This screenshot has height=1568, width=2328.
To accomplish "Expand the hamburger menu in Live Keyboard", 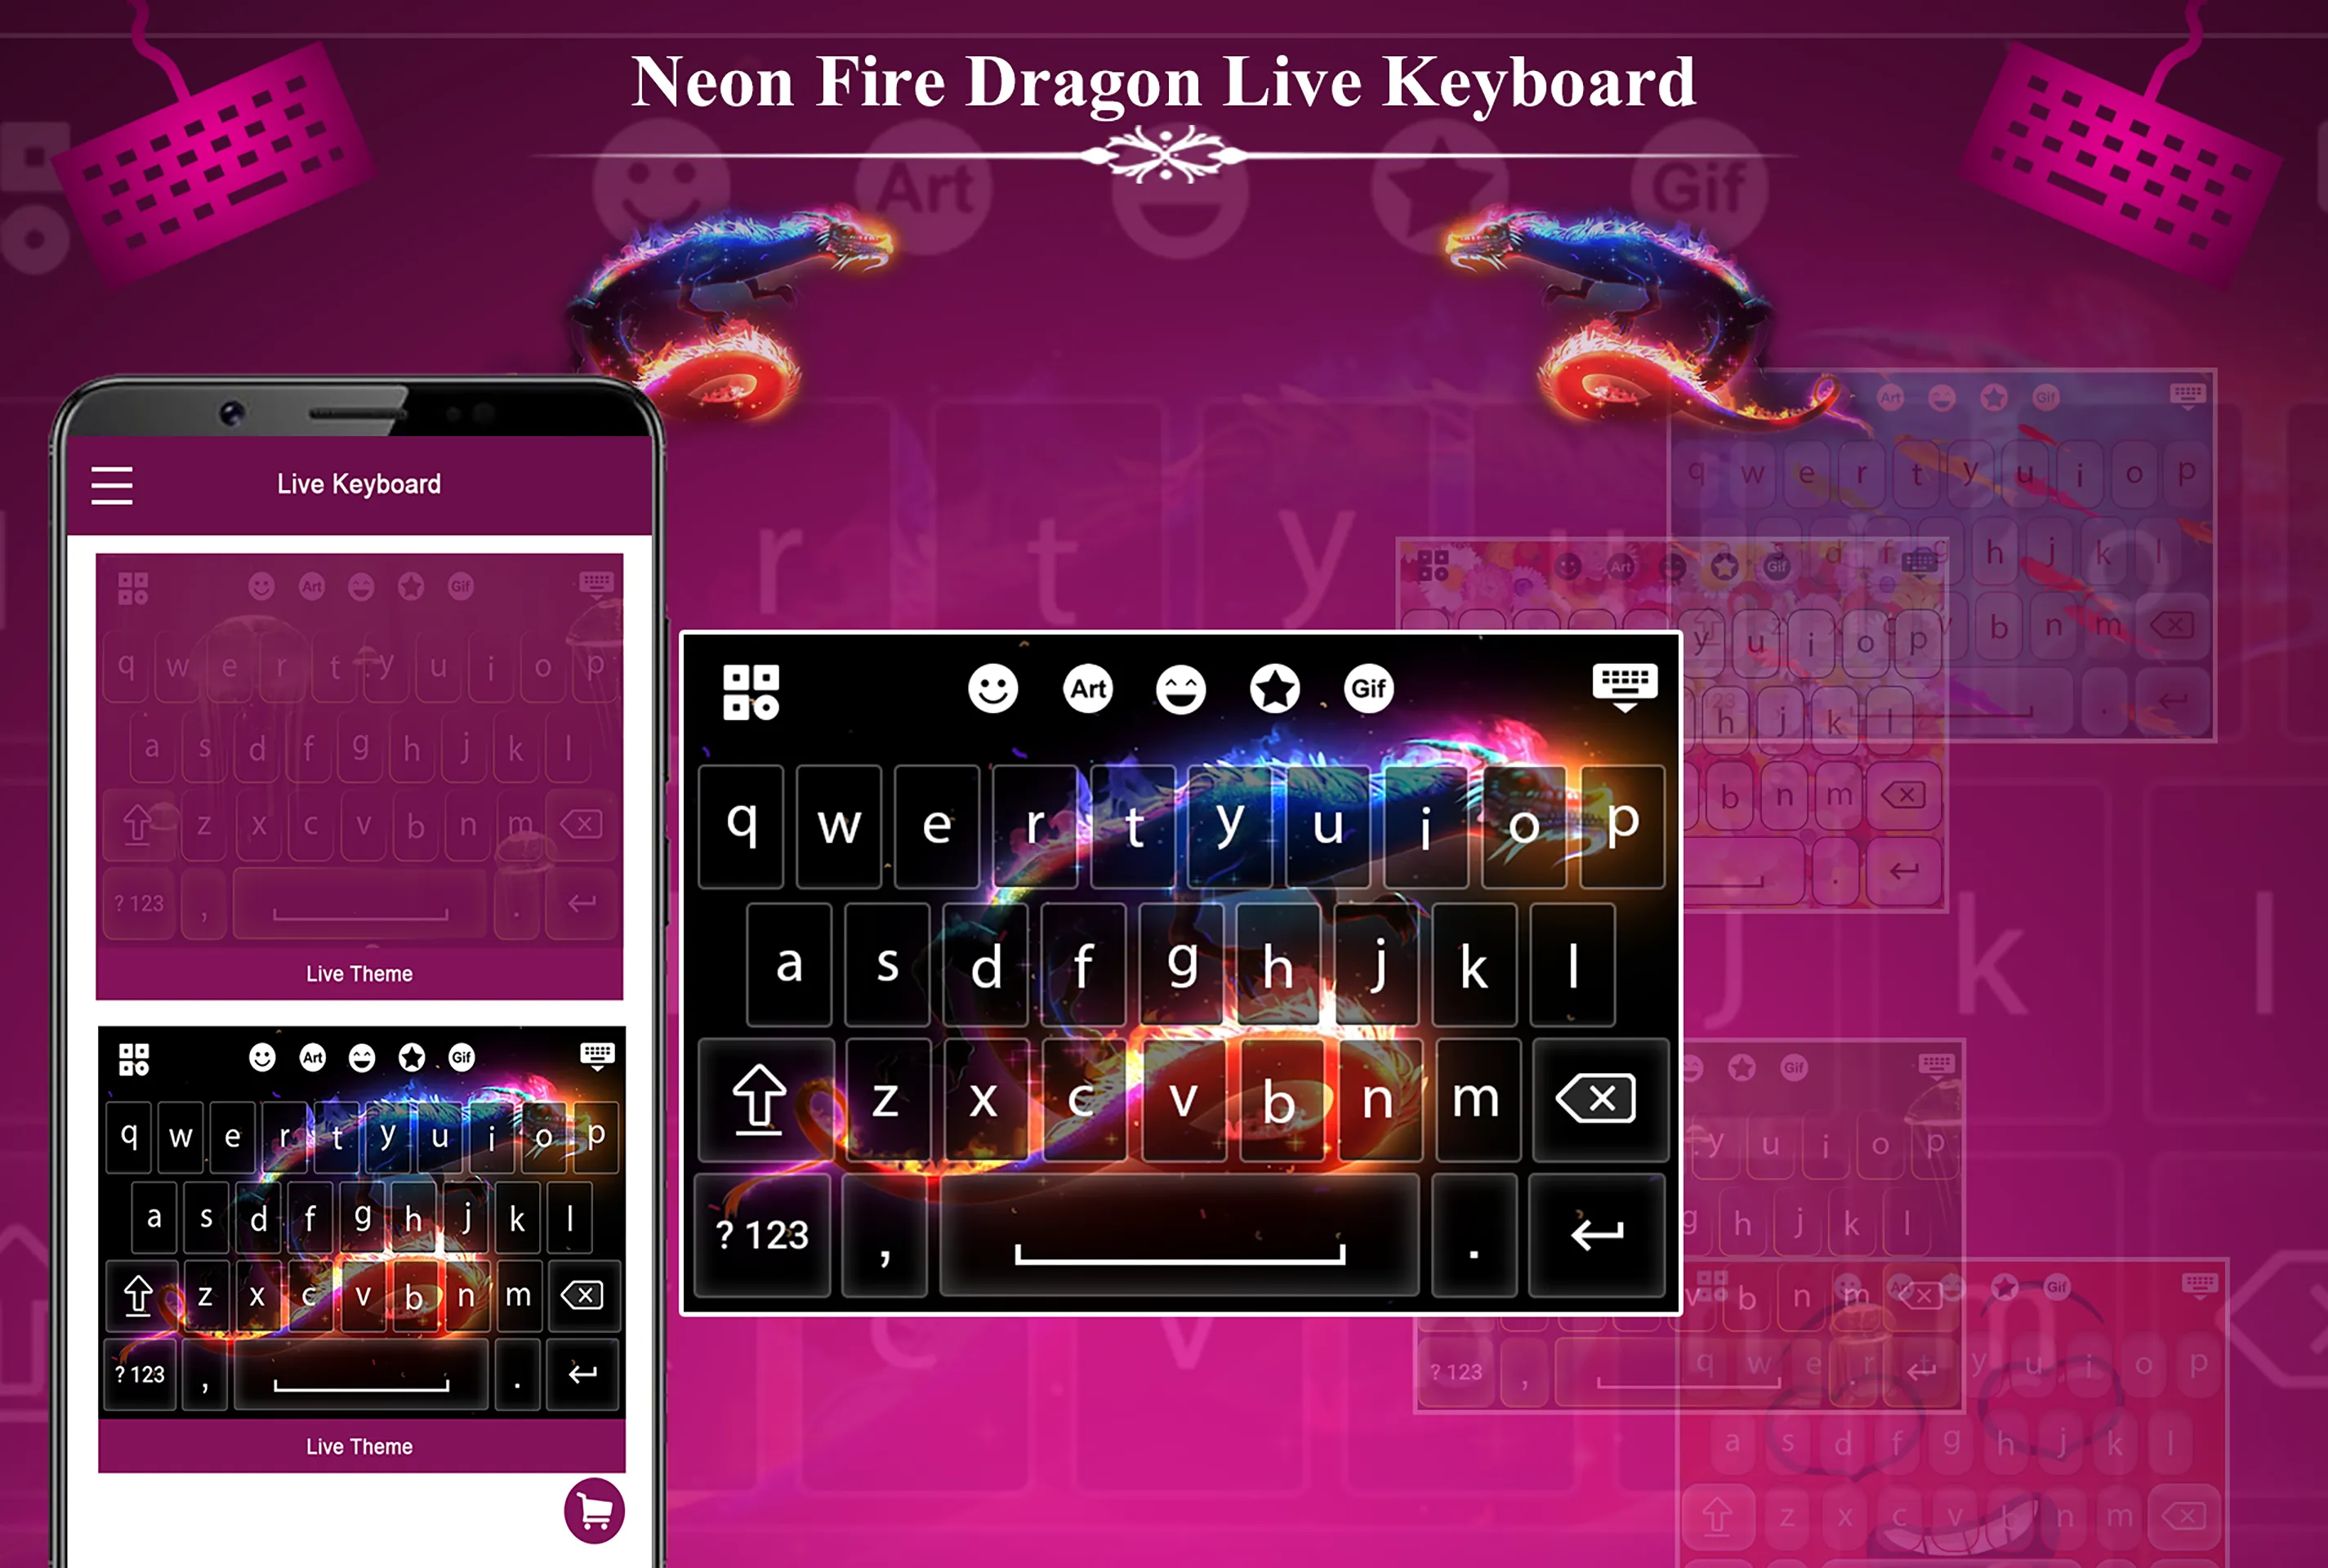I will [x=115, y=483].
